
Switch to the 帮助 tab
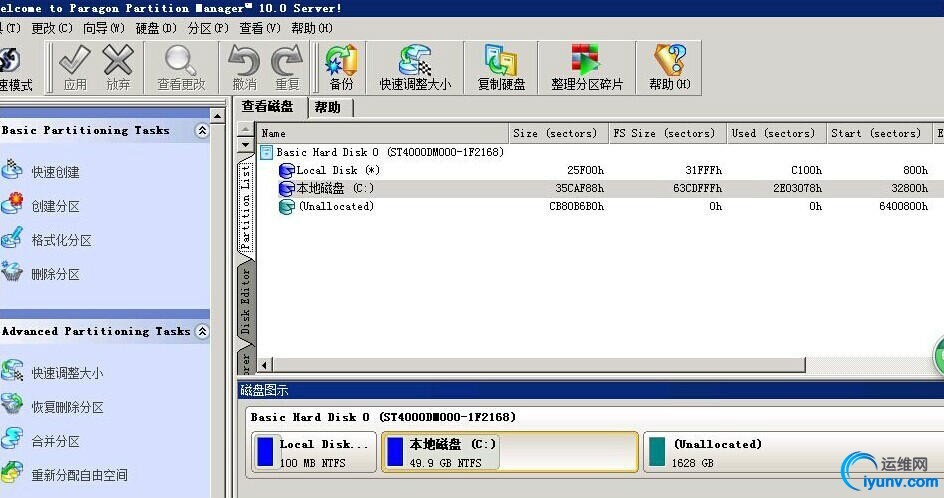[329, 108]
